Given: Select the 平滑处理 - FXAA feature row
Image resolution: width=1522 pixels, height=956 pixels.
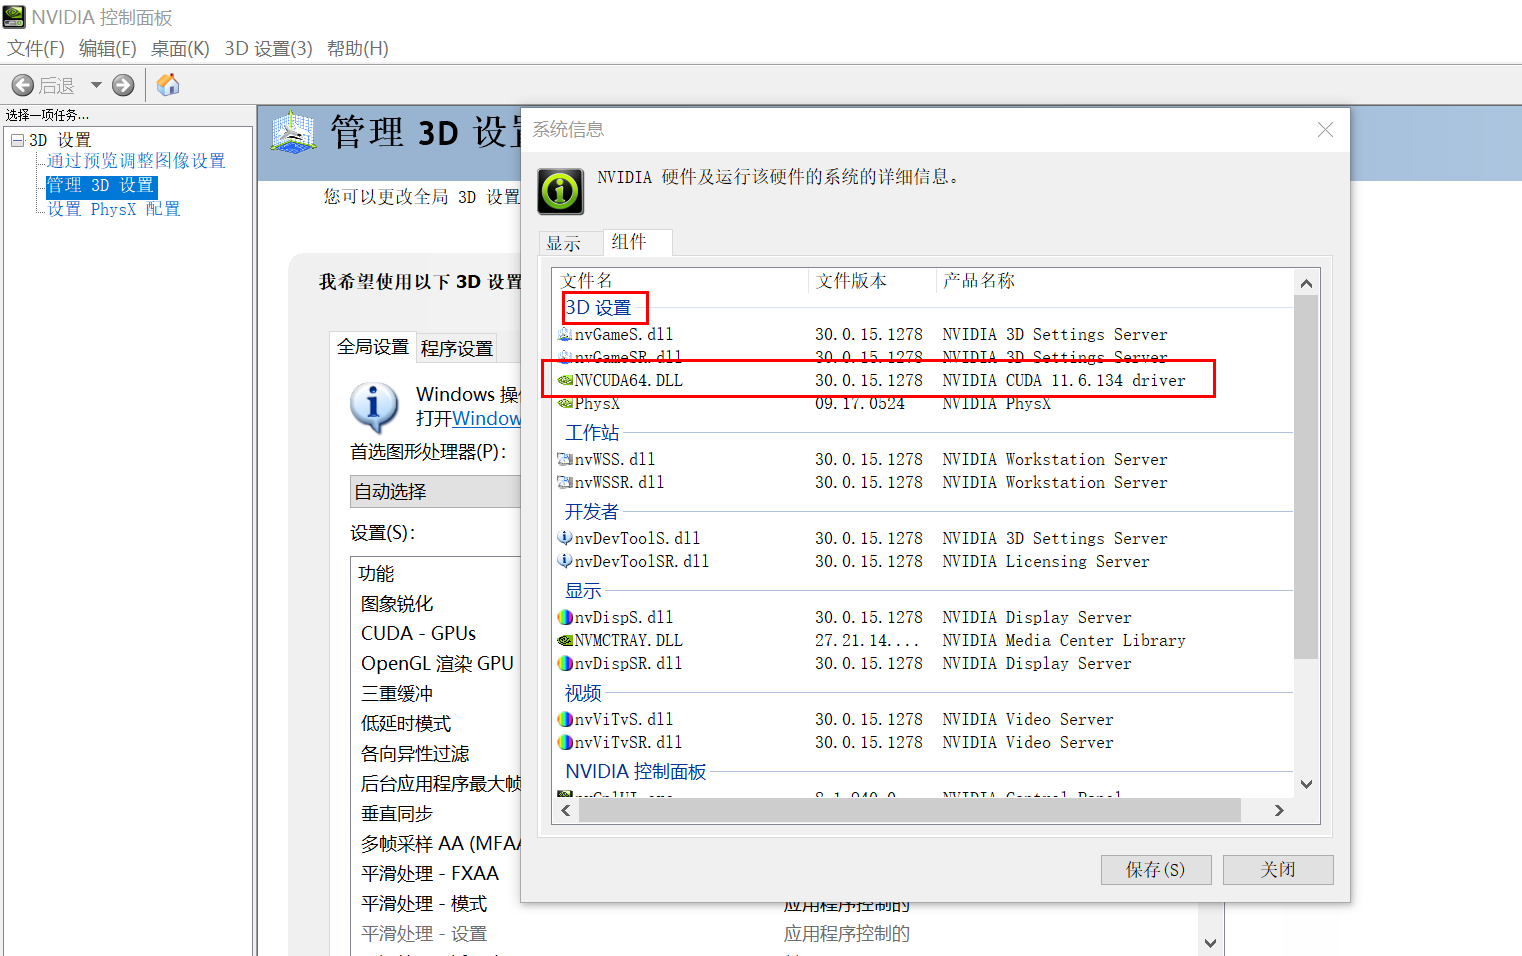Looking at the screenshot, I should click(430, 873).
